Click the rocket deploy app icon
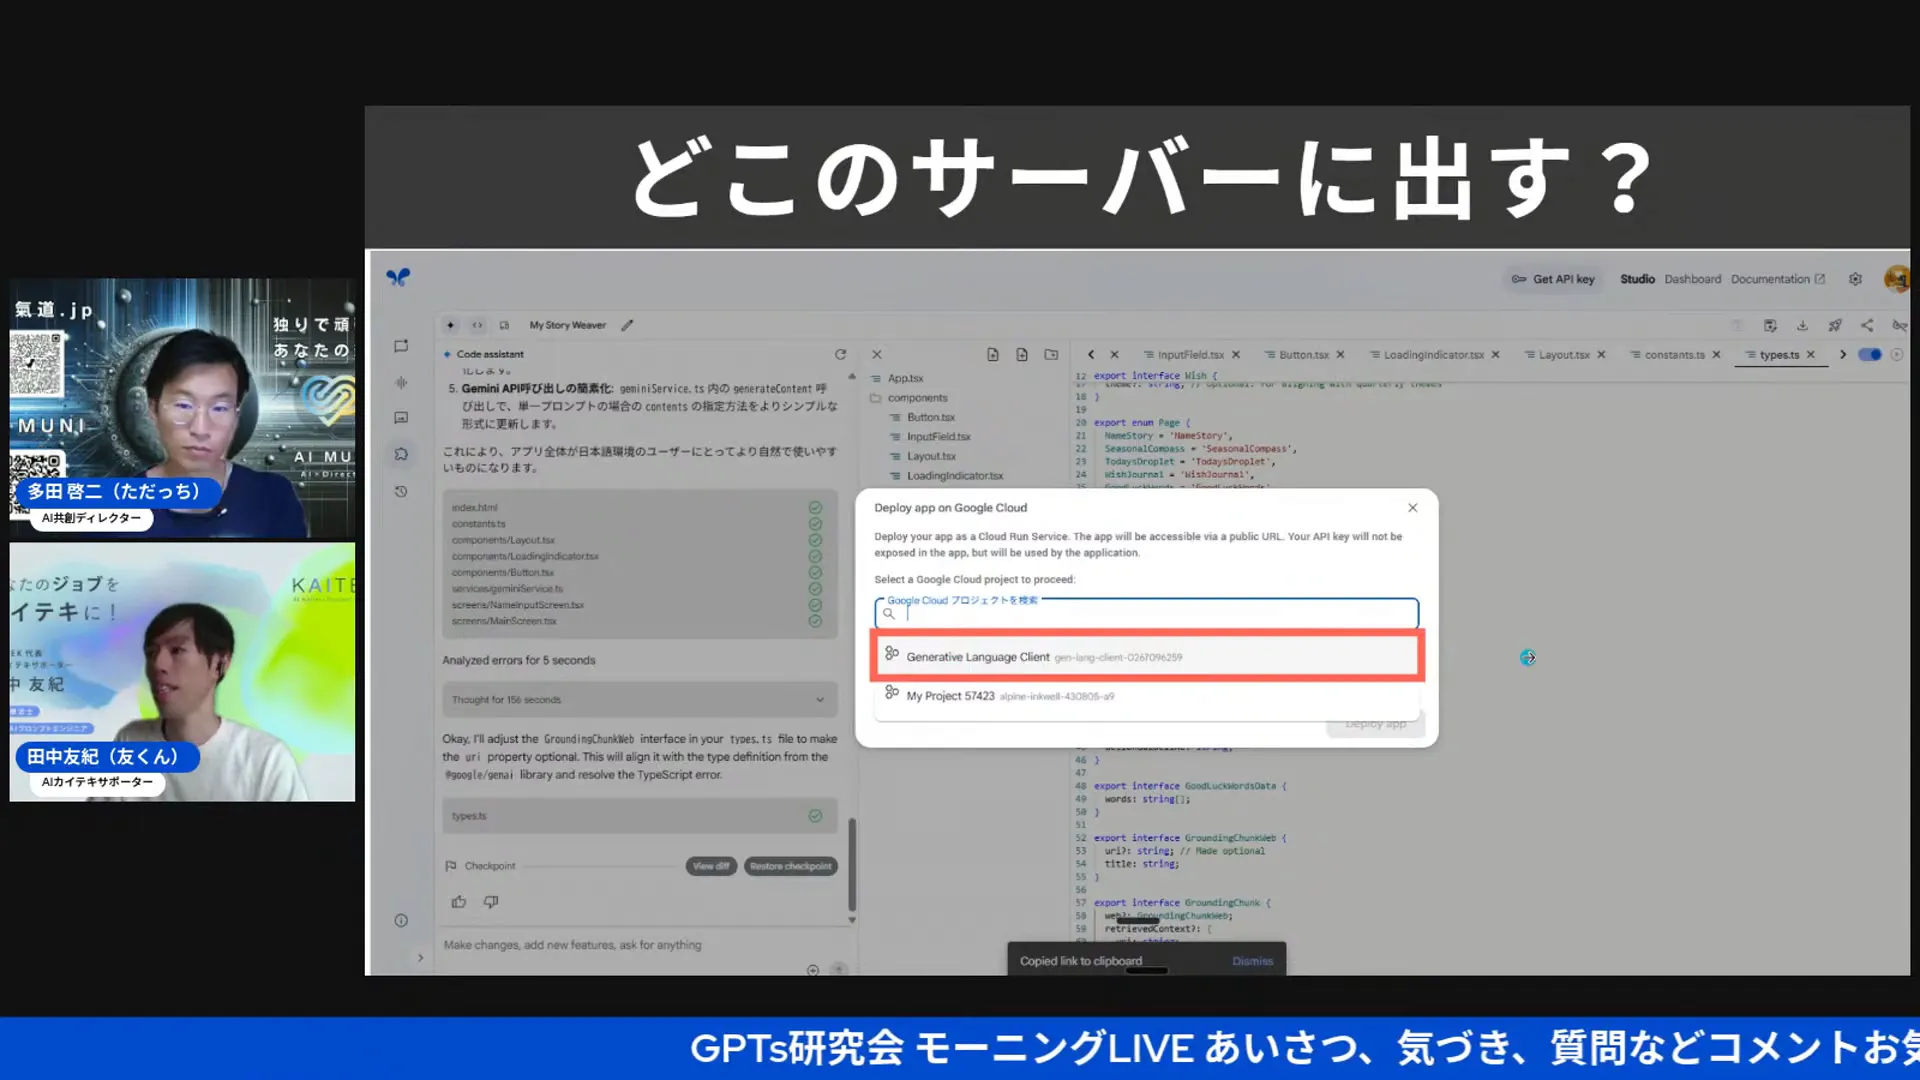This screenshot has width=1920, height=1080. 1835,325
